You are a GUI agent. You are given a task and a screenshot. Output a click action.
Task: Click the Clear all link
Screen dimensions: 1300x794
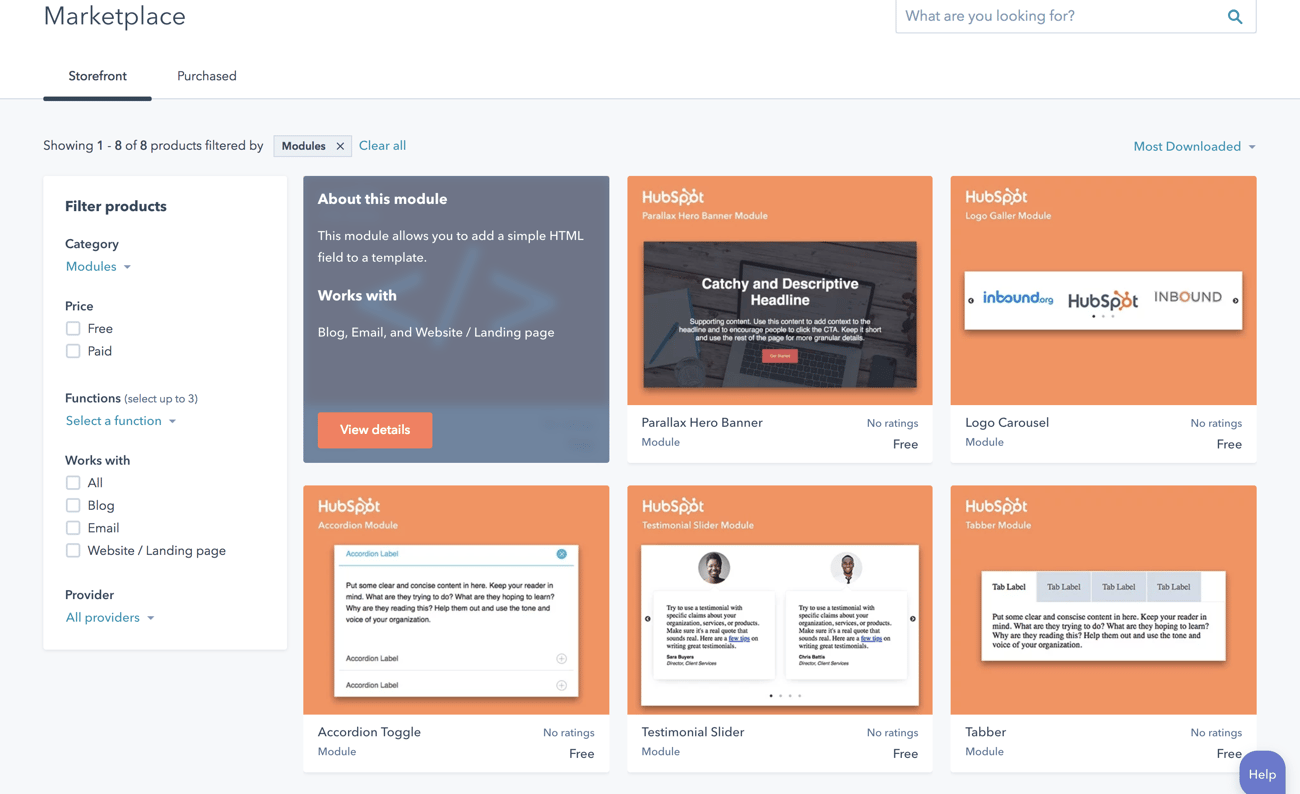pos(382,146)
